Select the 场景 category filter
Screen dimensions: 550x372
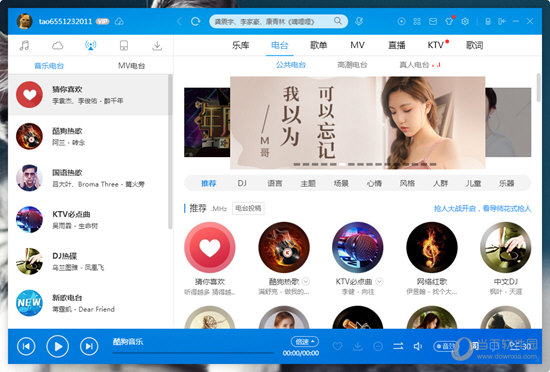[341, 183]
